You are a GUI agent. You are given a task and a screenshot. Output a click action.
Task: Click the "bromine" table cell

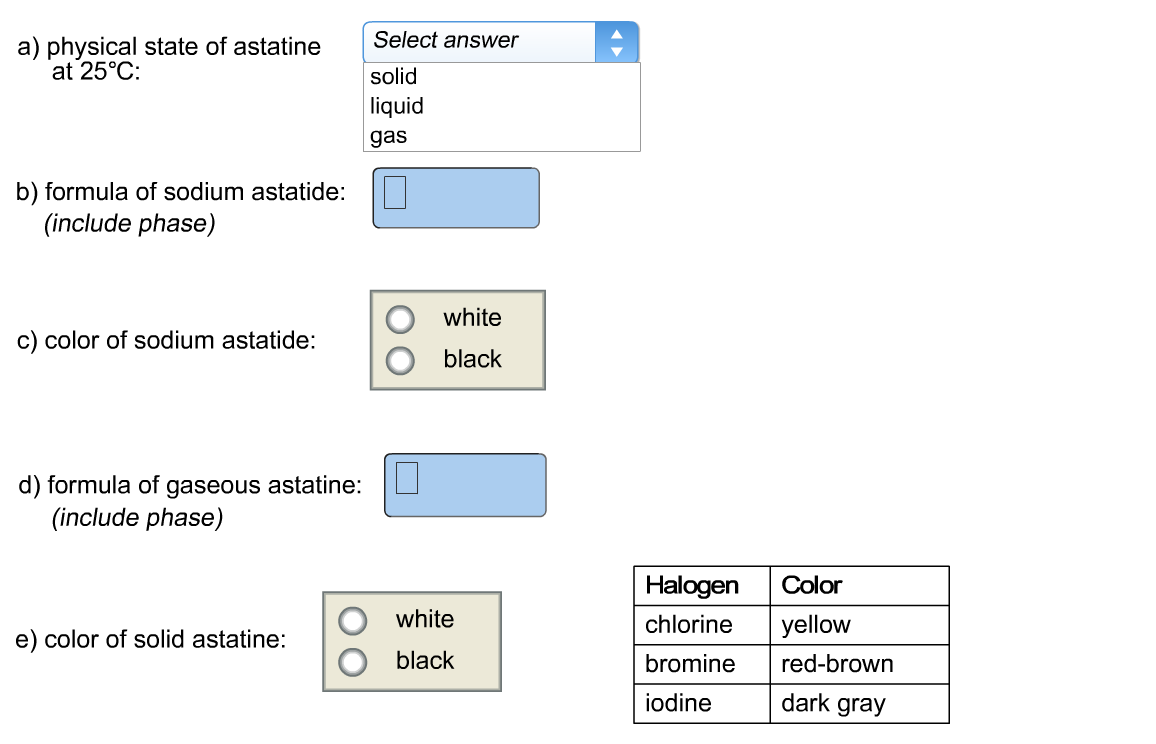pos(690,664)
